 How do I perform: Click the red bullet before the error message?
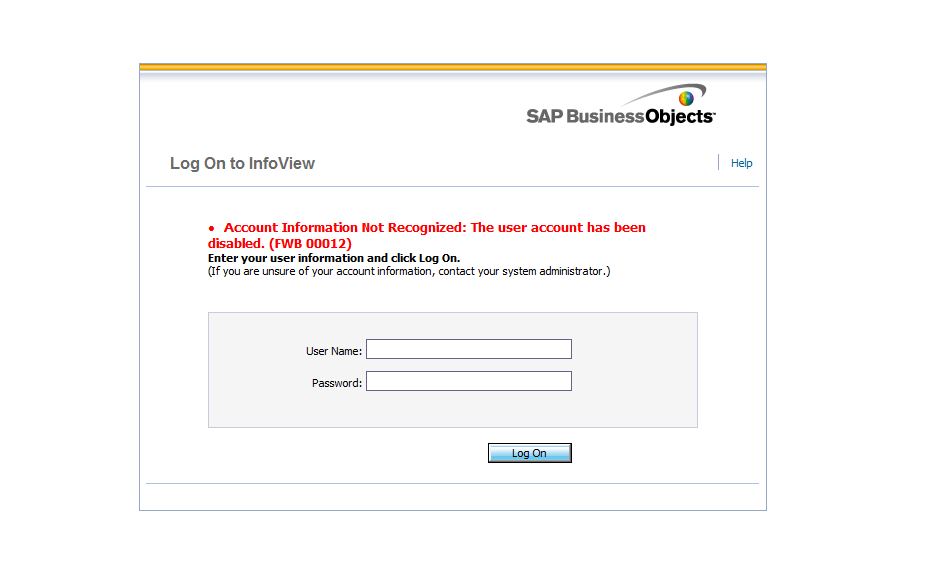point(212,229)
